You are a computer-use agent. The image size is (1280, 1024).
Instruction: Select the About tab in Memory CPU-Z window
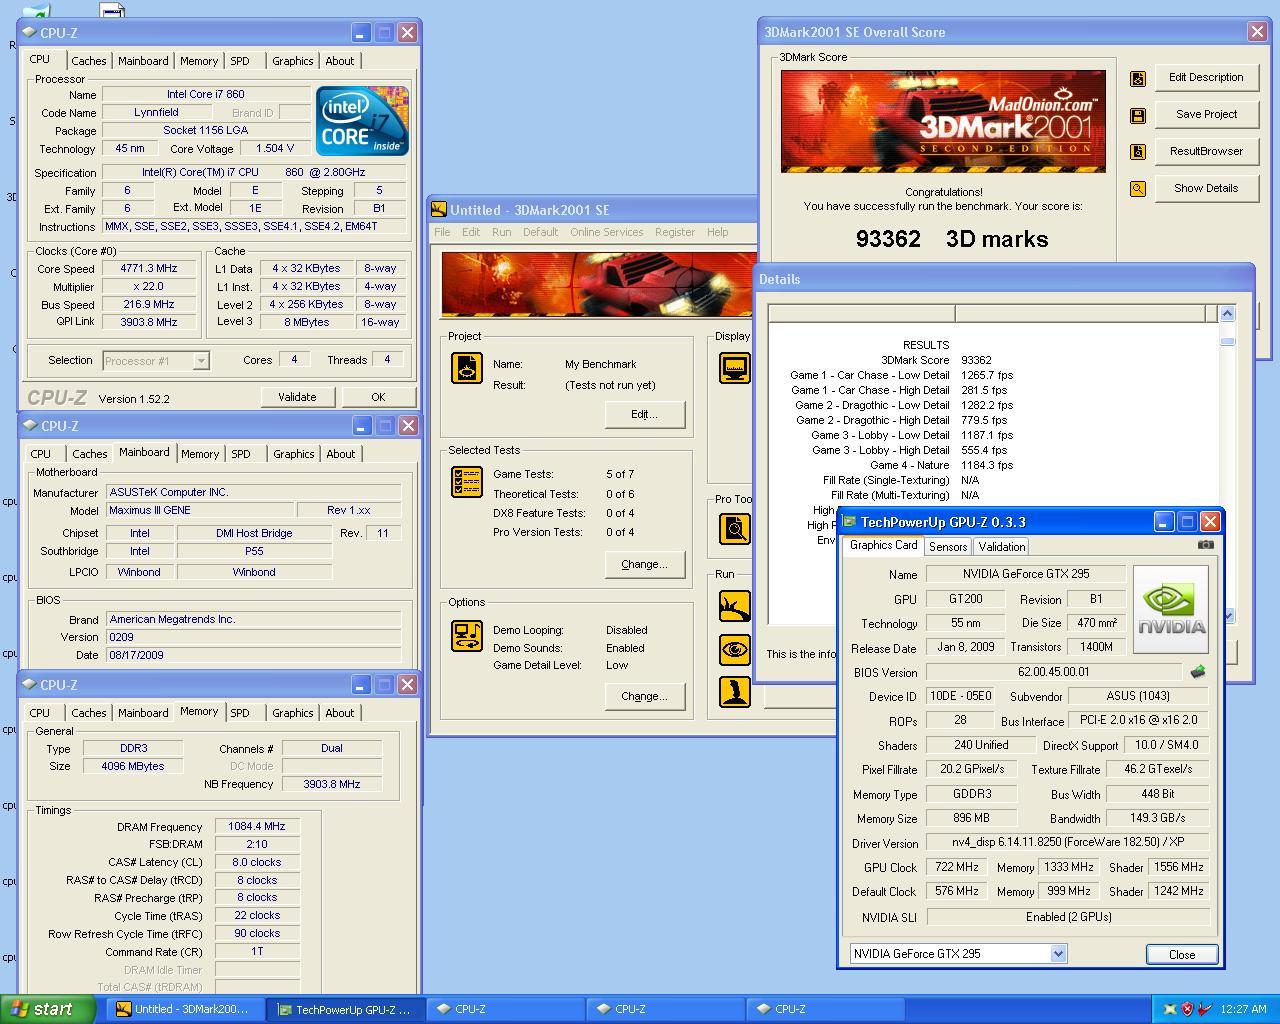point(340,713)
